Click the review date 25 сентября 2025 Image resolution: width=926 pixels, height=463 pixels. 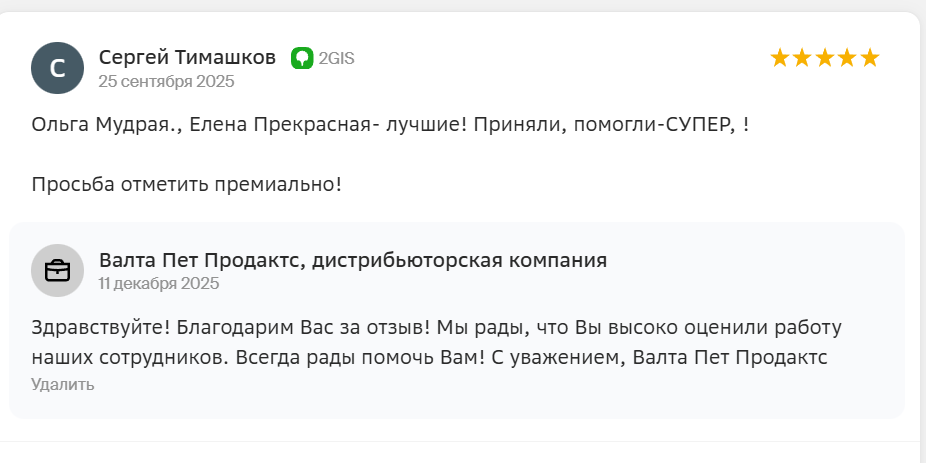pyautogui.click(x=166, y=81)
